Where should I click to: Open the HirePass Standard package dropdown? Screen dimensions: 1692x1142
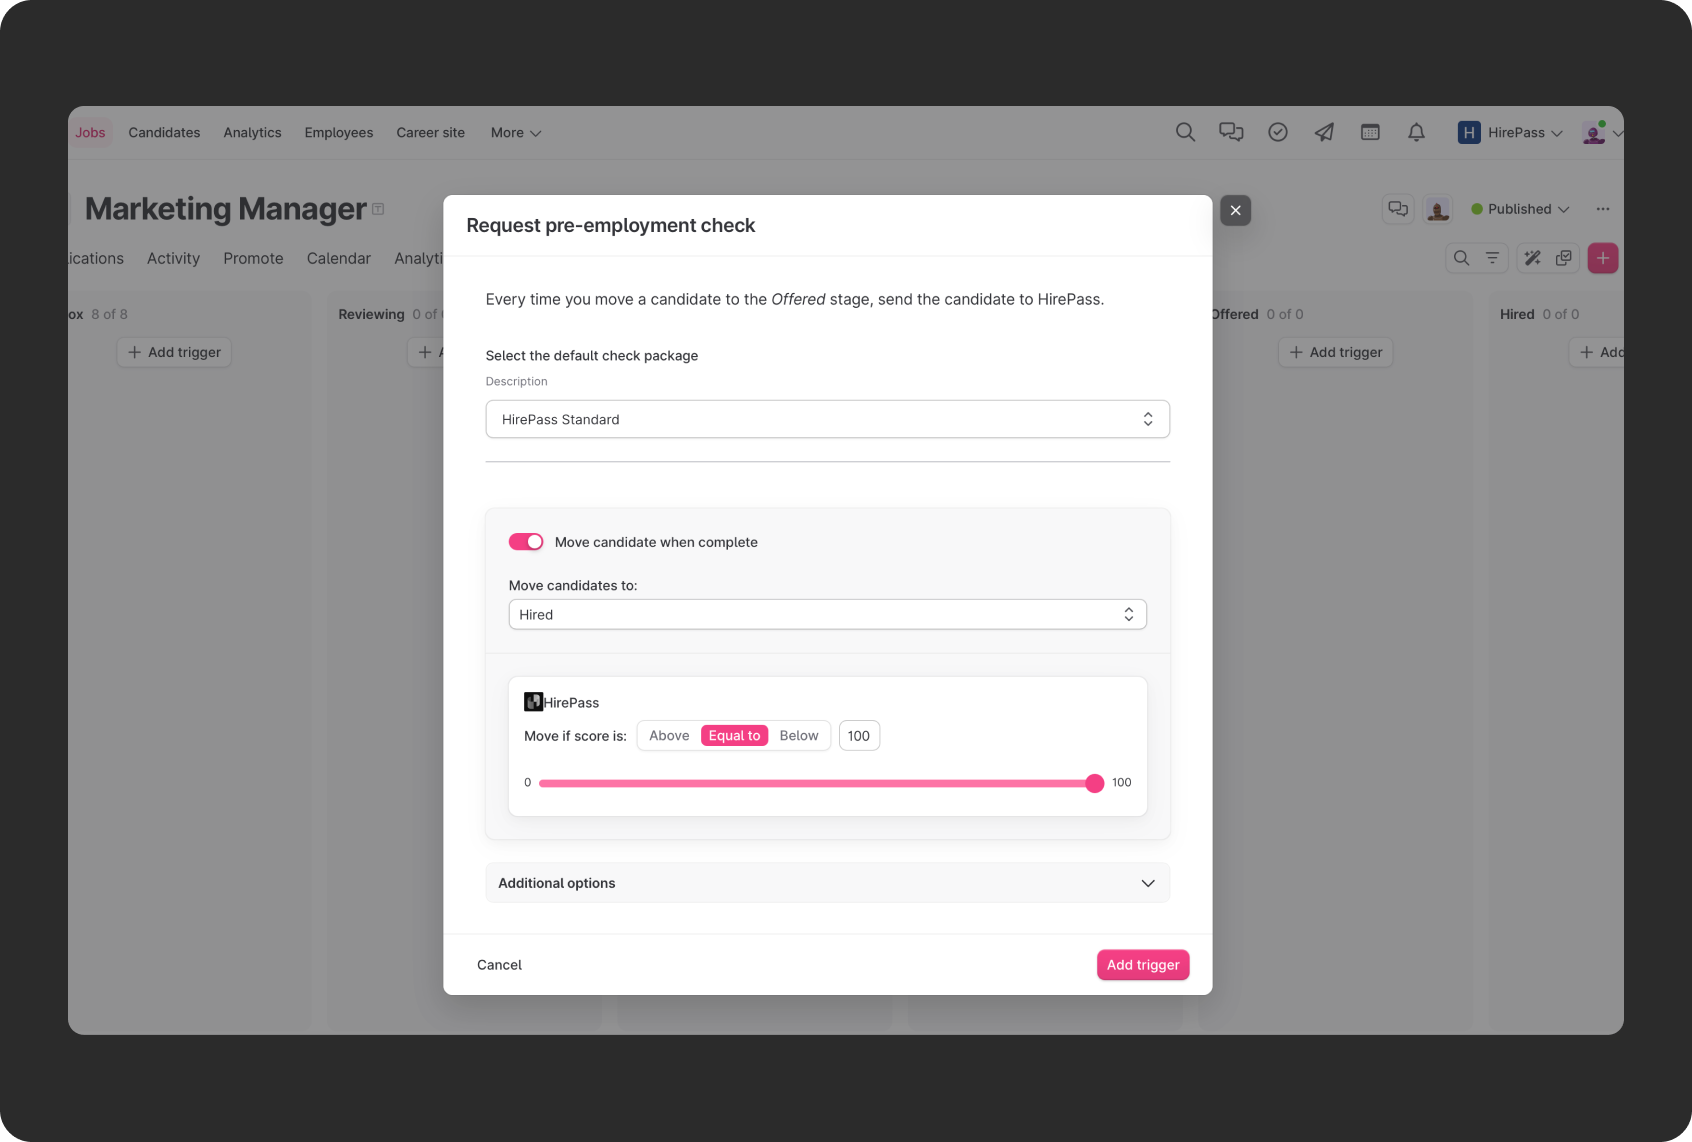coord(828,419)
